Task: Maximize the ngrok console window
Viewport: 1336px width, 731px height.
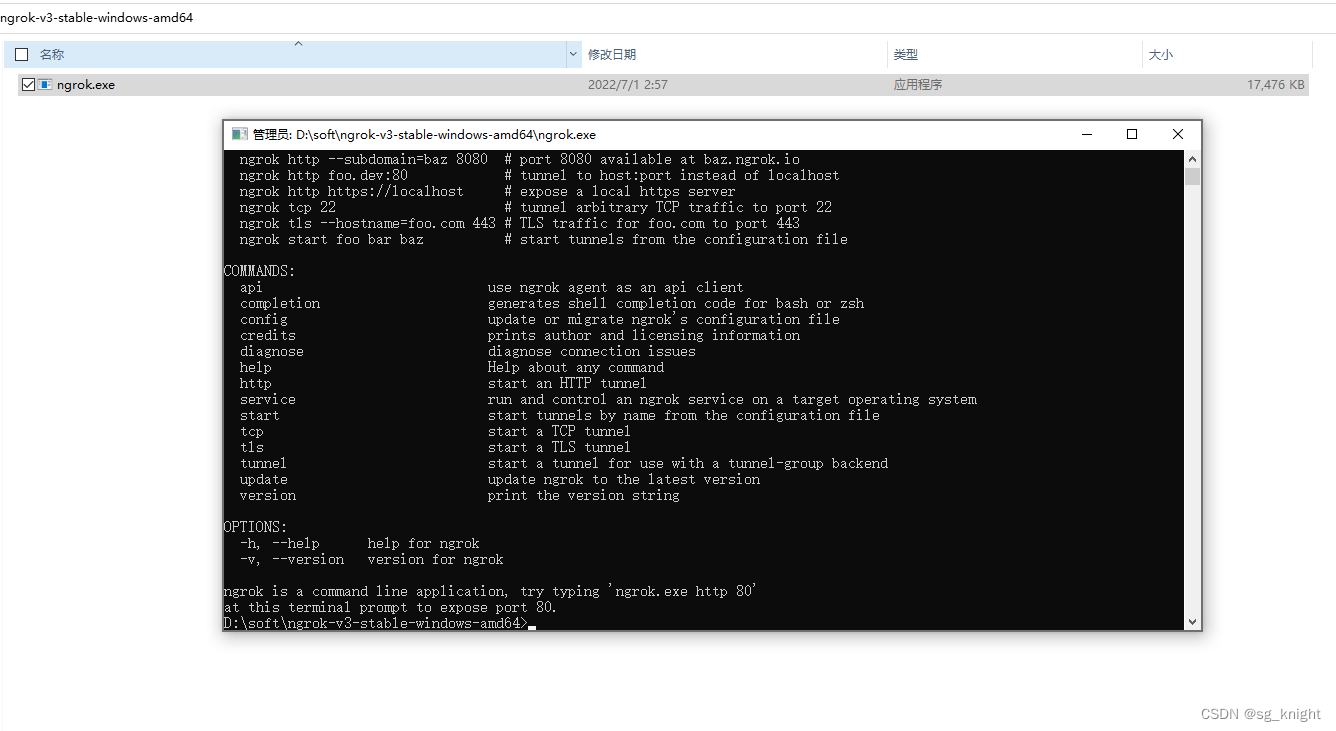Action: coord(1132,134)
